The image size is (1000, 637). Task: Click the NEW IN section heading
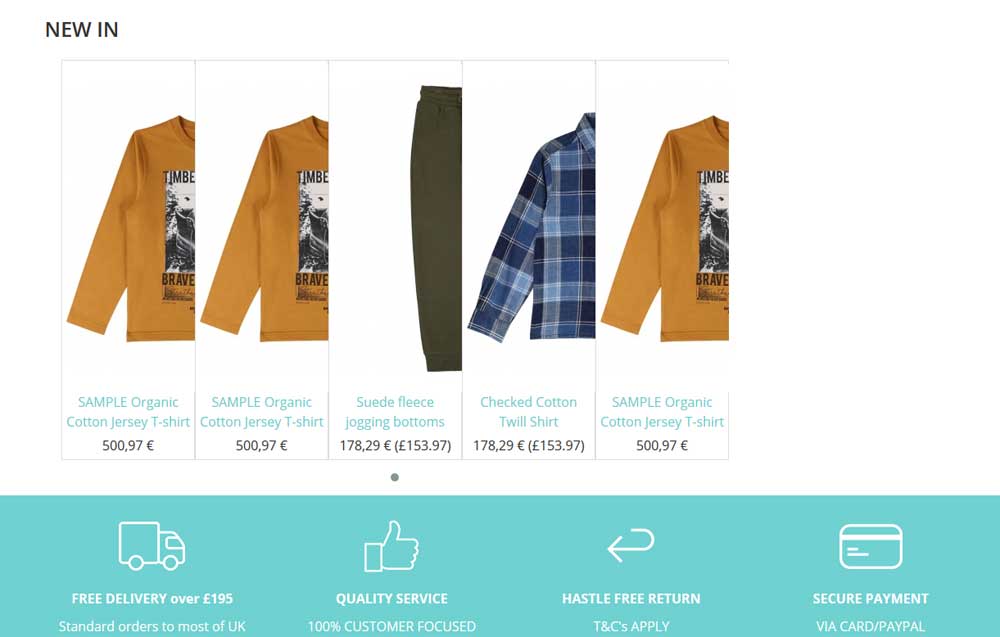point(82,30)
